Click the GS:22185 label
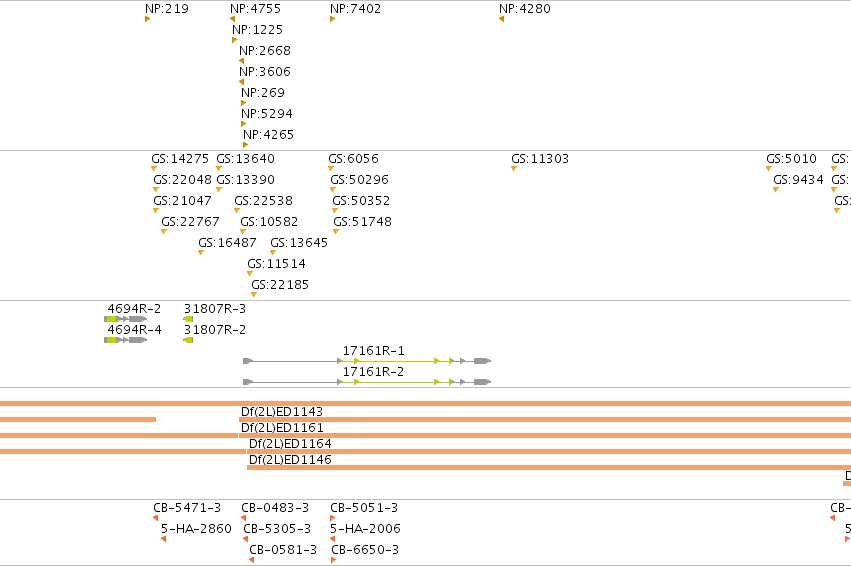This screenshot has width=851, height=566. (280, 285)
